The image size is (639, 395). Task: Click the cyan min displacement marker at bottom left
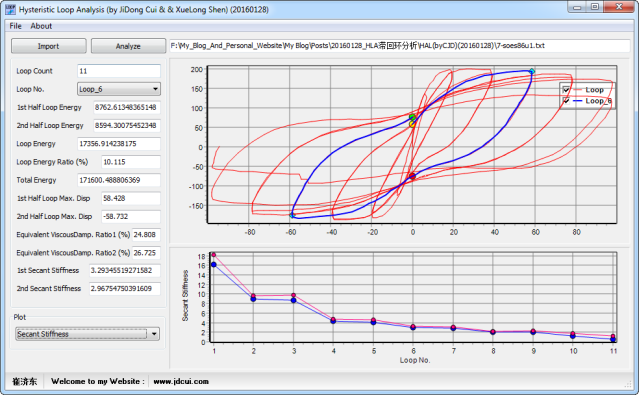[292, 215]
